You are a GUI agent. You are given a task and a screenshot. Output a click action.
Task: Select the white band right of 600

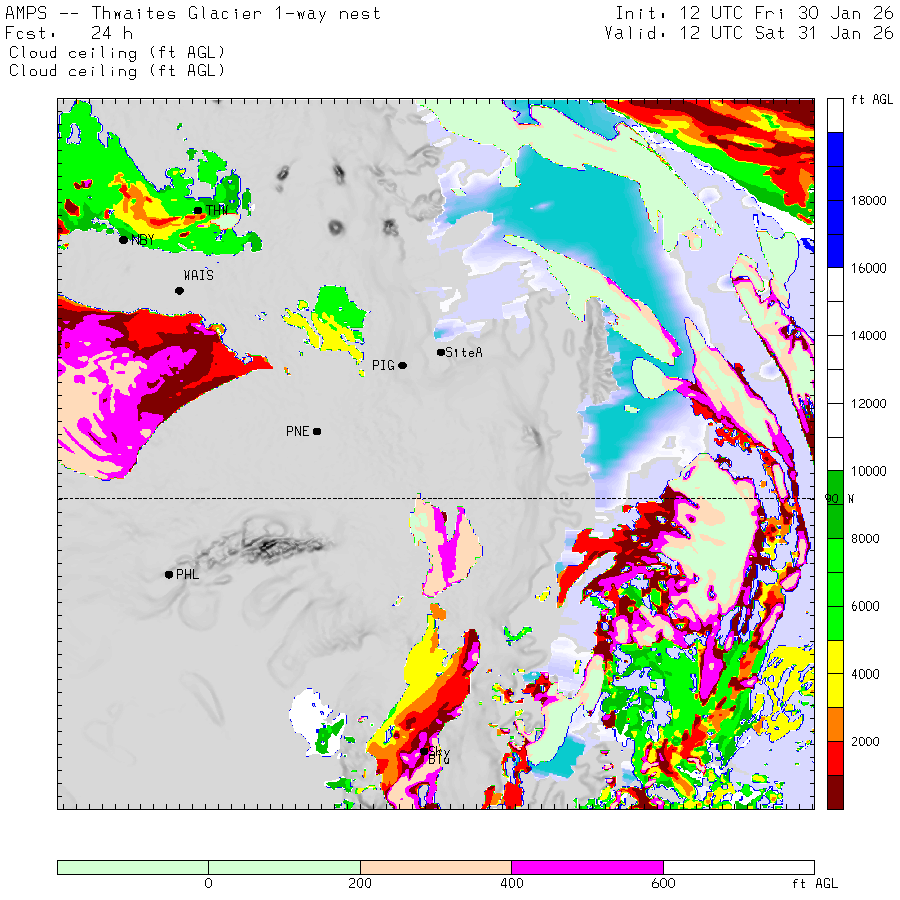point(739,867)
